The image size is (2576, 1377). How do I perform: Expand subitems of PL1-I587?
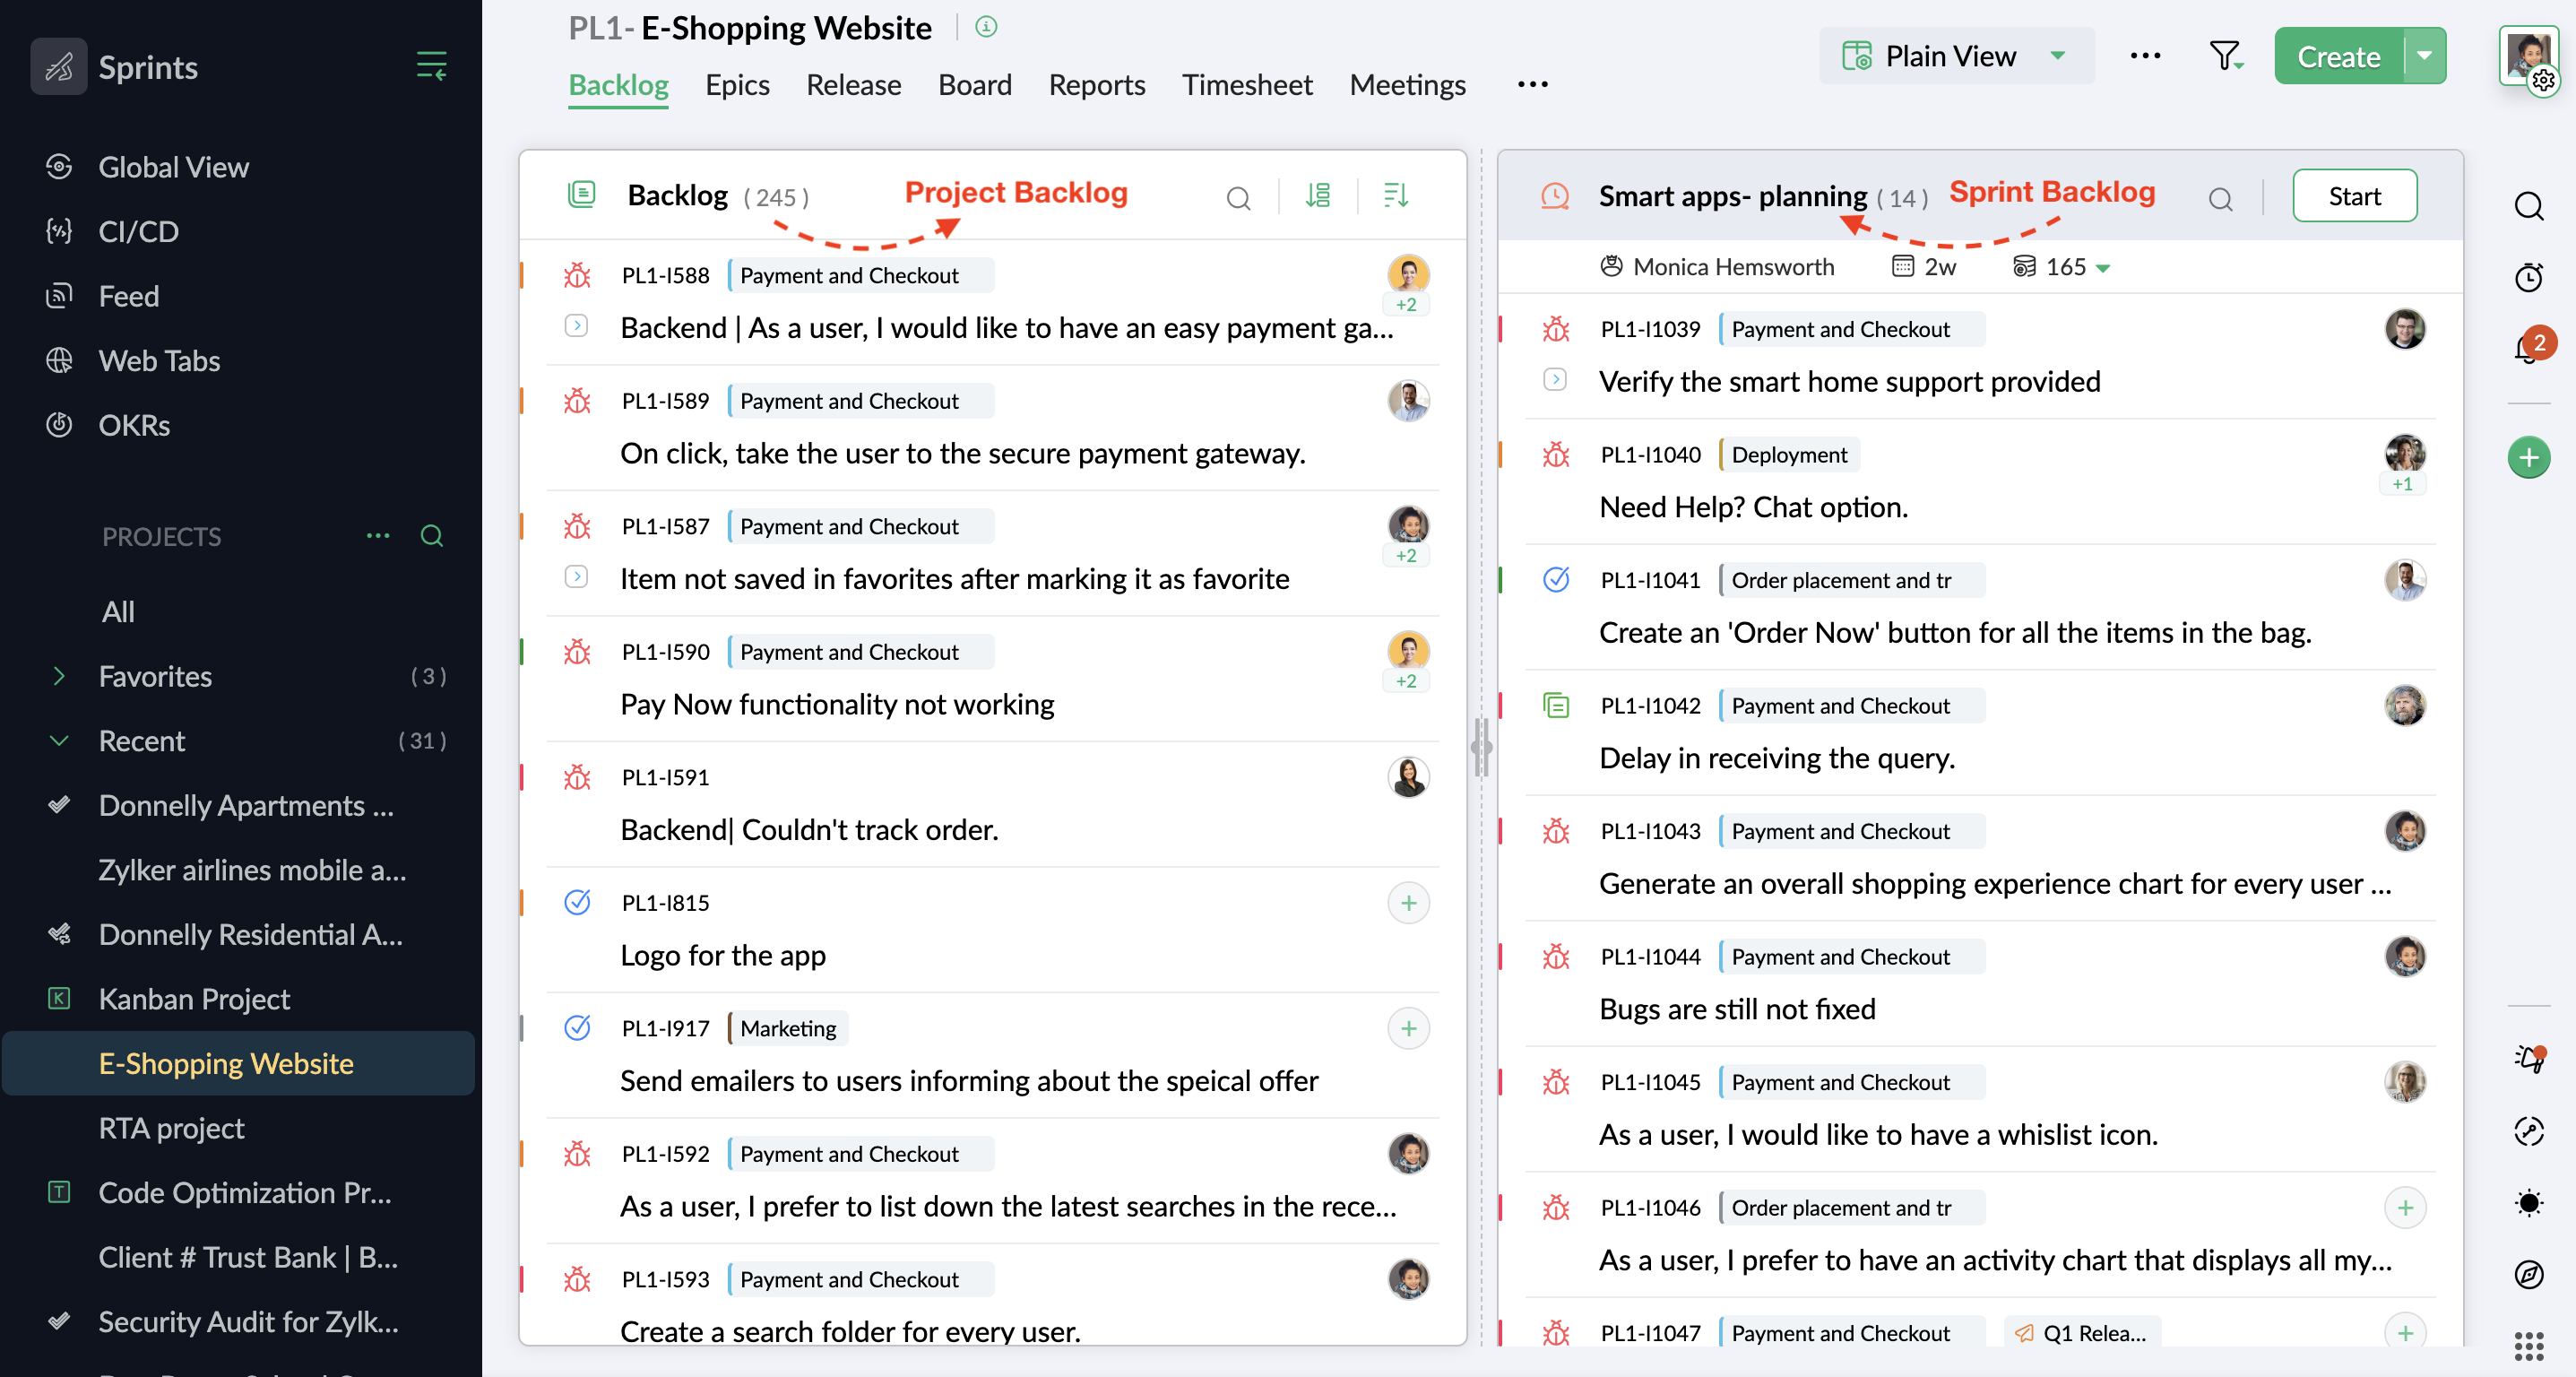tap(576, 577)
